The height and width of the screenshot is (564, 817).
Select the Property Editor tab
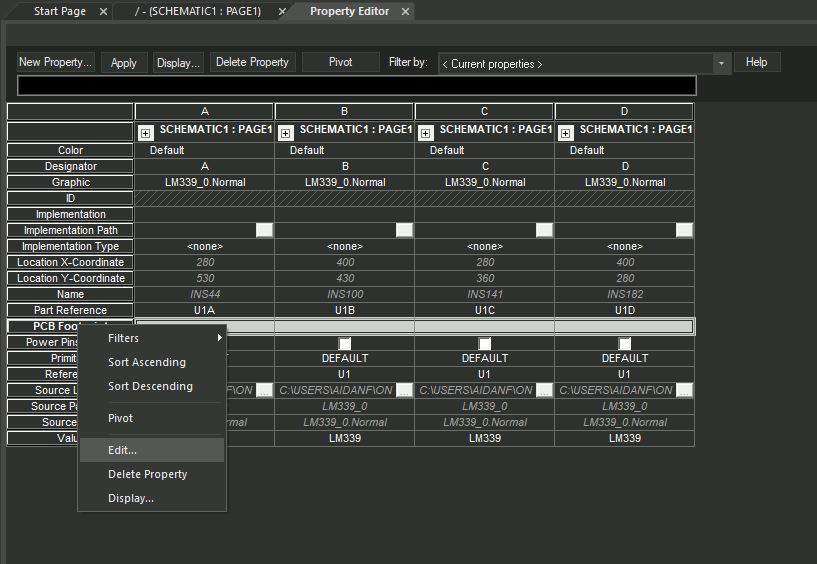(350, 11)
